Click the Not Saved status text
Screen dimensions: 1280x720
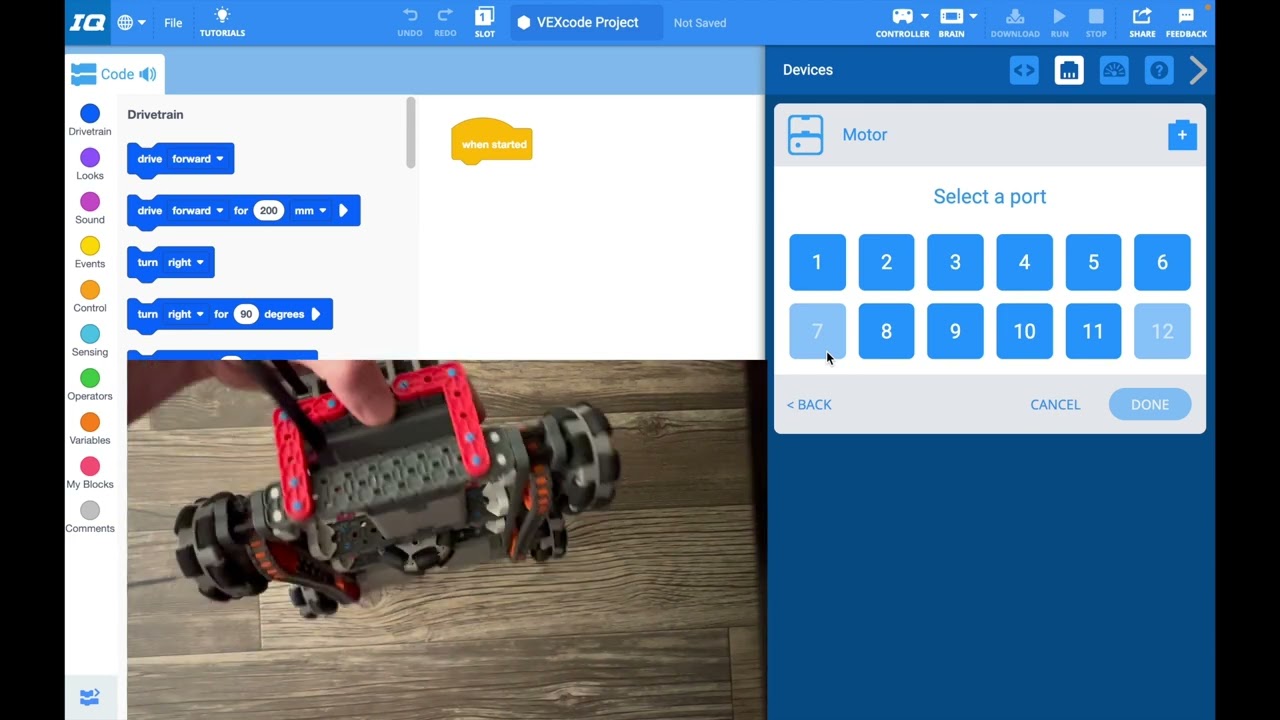[x=700, y=22]
